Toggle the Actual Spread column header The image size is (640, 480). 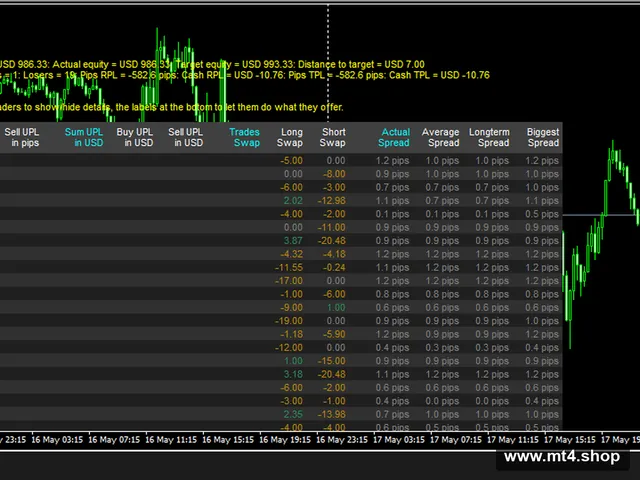click(x=394, y=138)
